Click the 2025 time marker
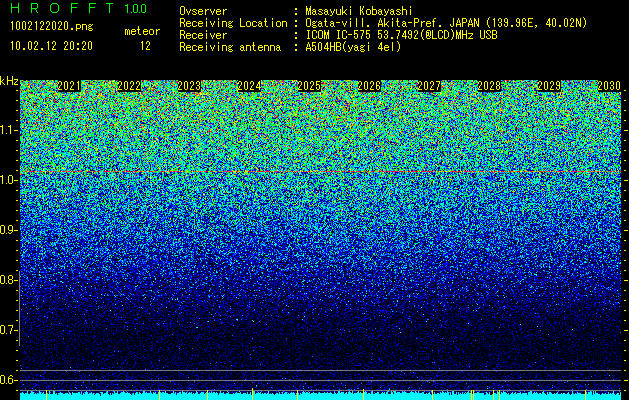This screenshot has width=629, height=400. coord(309,86)
